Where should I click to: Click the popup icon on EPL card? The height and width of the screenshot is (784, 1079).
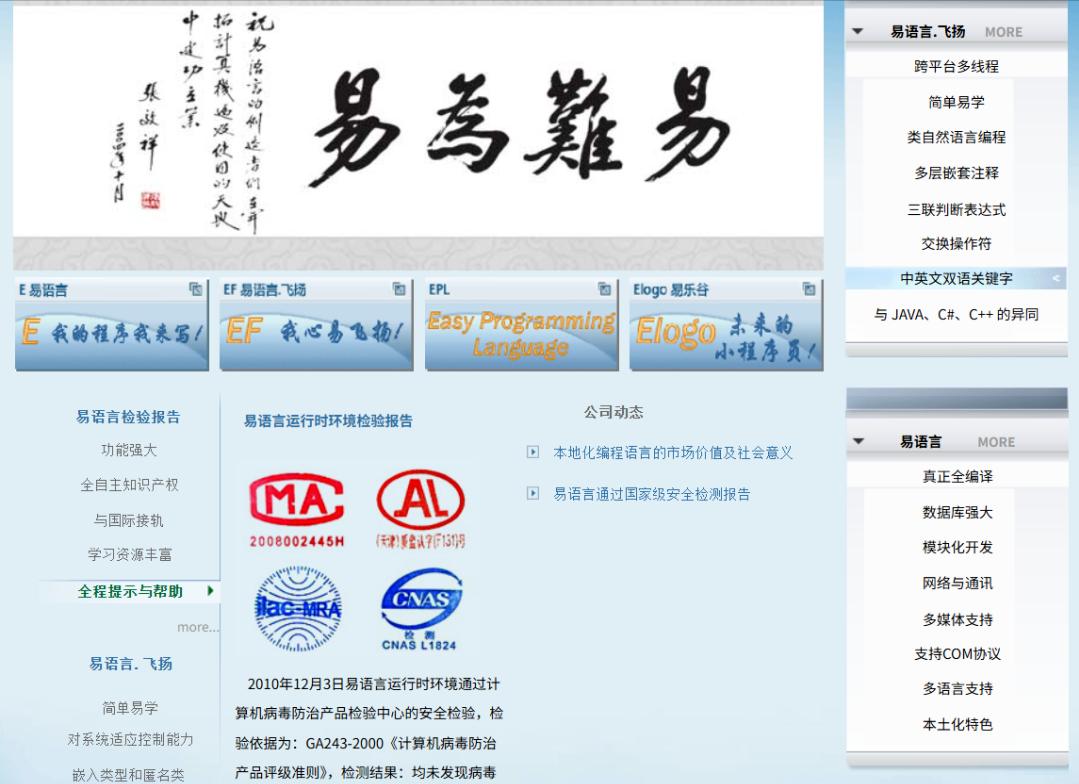coord(604,289)
